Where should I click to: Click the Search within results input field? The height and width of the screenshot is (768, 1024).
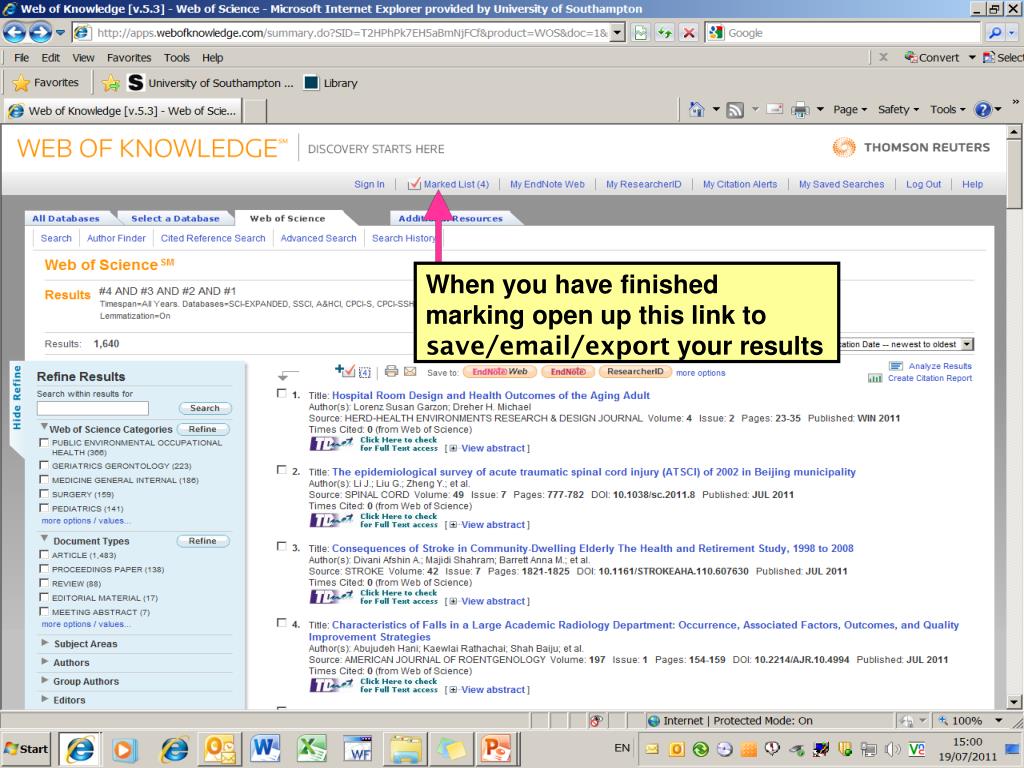coord(93,408)
